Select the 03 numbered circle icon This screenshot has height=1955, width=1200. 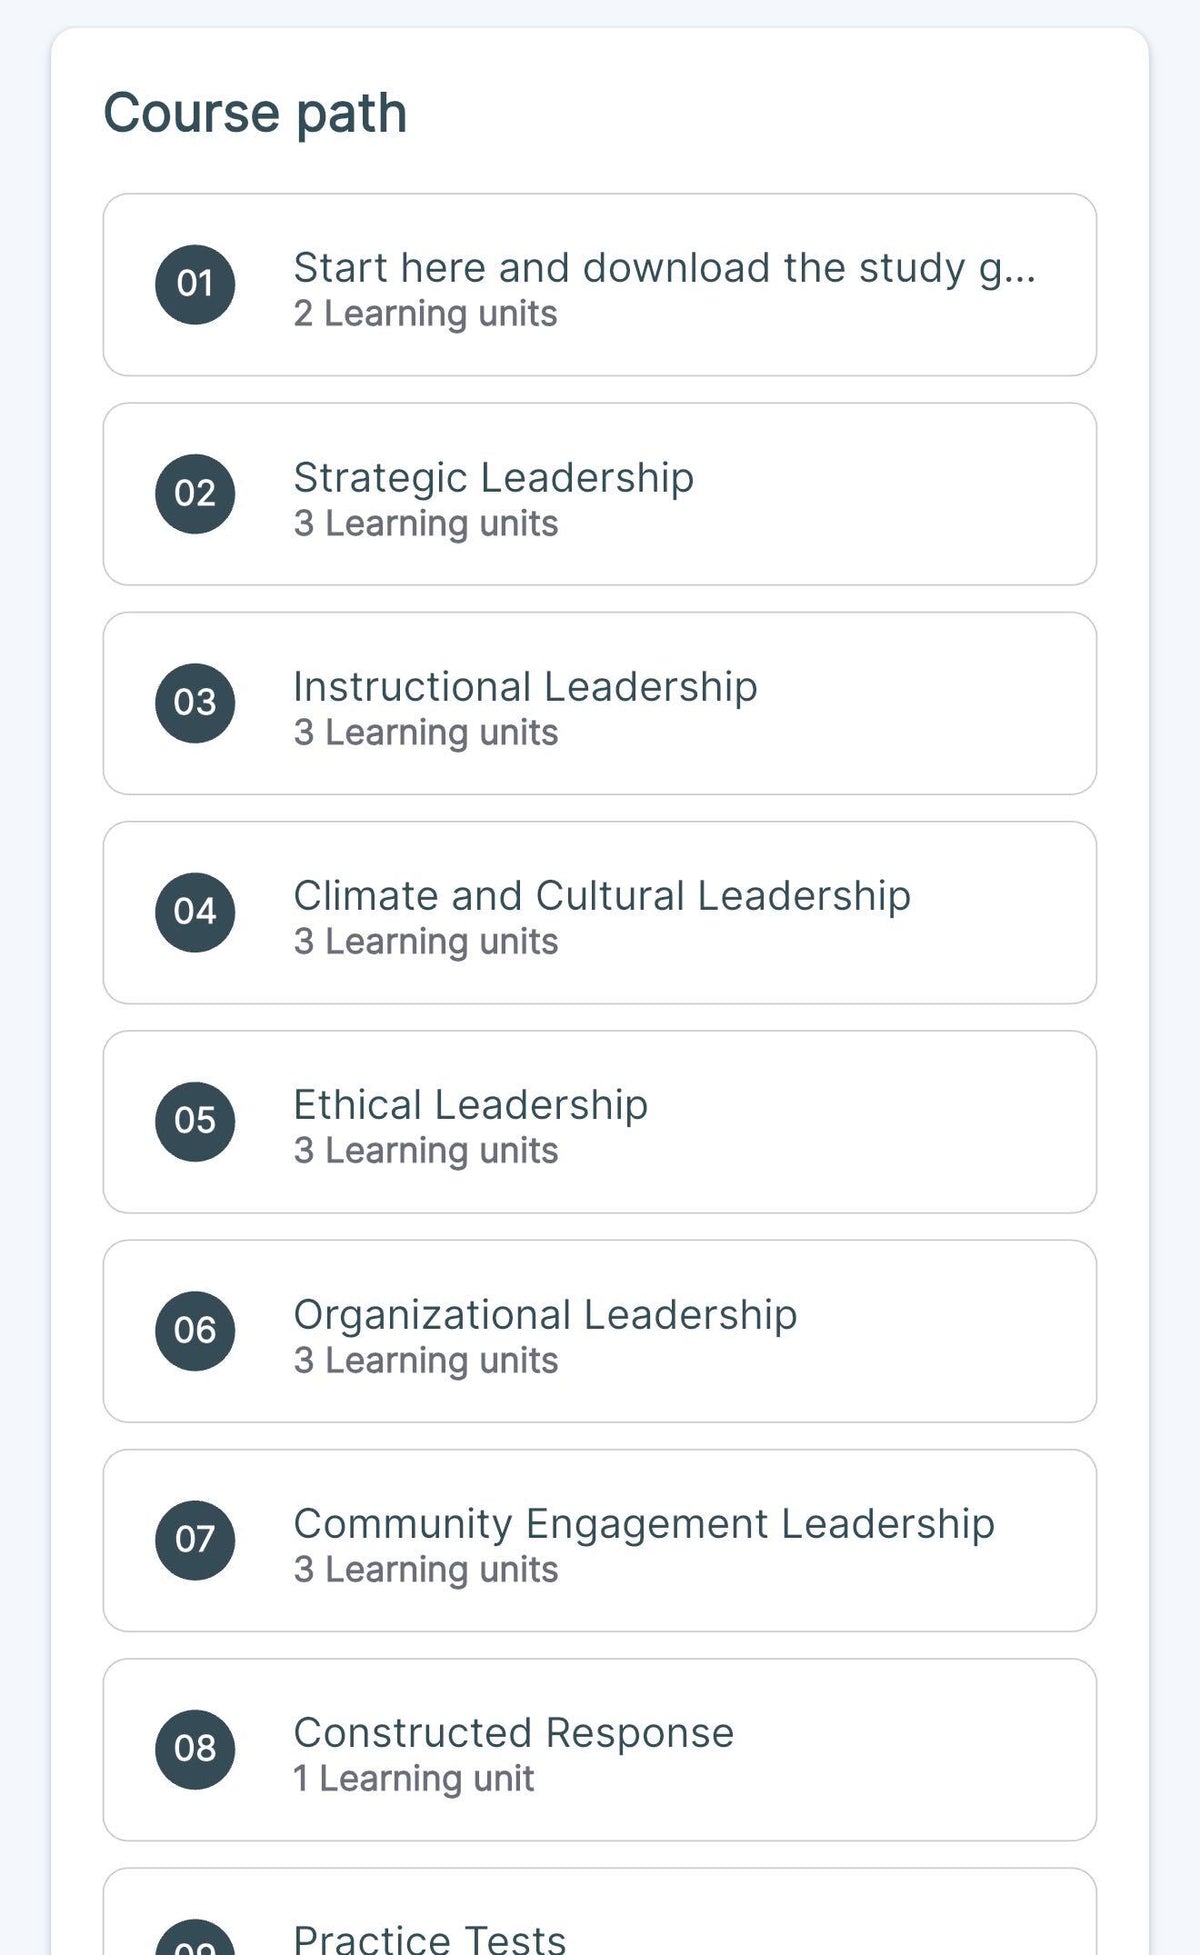pos(195,703)
